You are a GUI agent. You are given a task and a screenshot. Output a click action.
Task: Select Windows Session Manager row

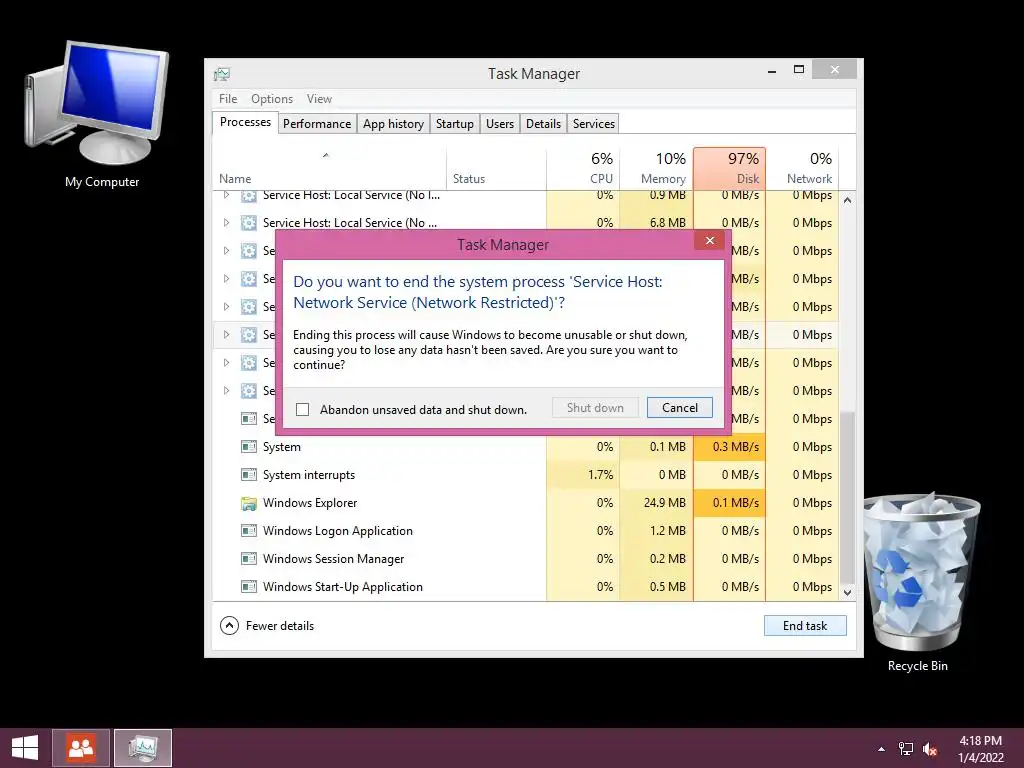(526, 559)
